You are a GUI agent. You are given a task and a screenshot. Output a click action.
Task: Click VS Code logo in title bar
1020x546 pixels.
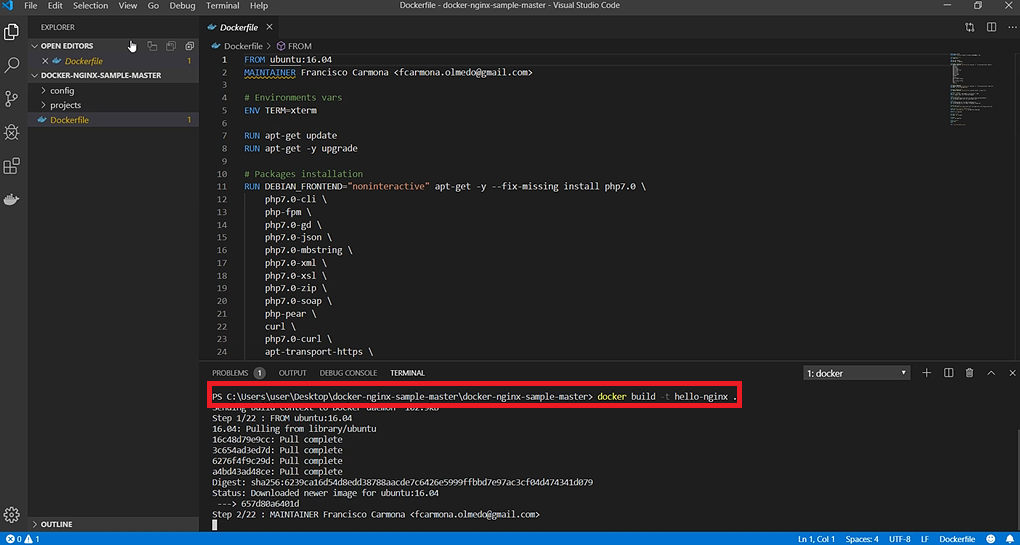point(9,6)
